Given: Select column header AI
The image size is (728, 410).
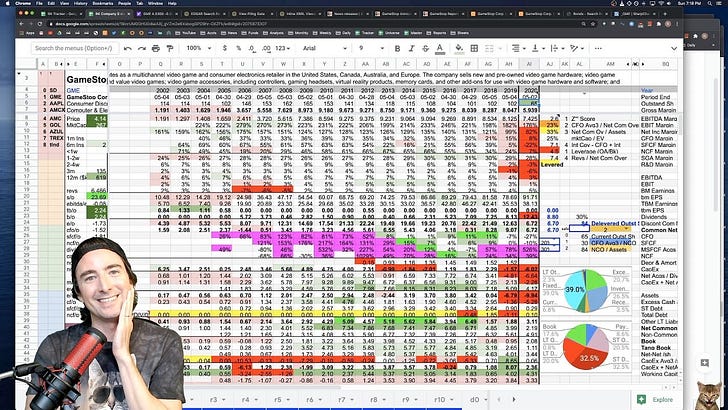Looking at the screenshot, I should (529, 64).
